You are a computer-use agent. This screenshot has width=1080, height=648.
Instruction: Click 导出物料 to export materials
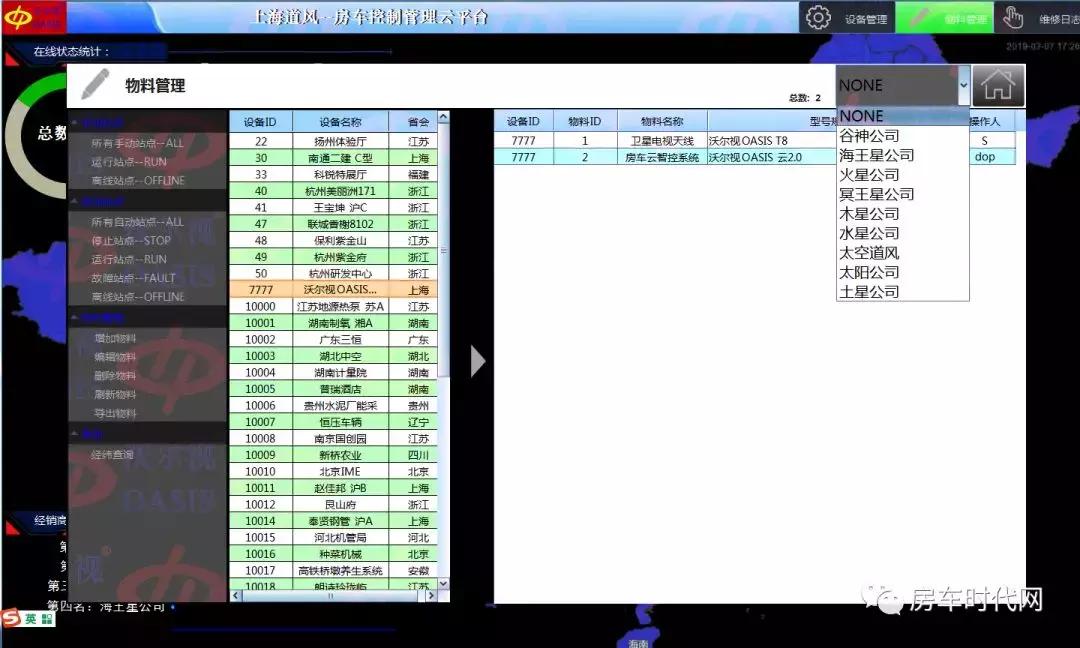point(115,413)
